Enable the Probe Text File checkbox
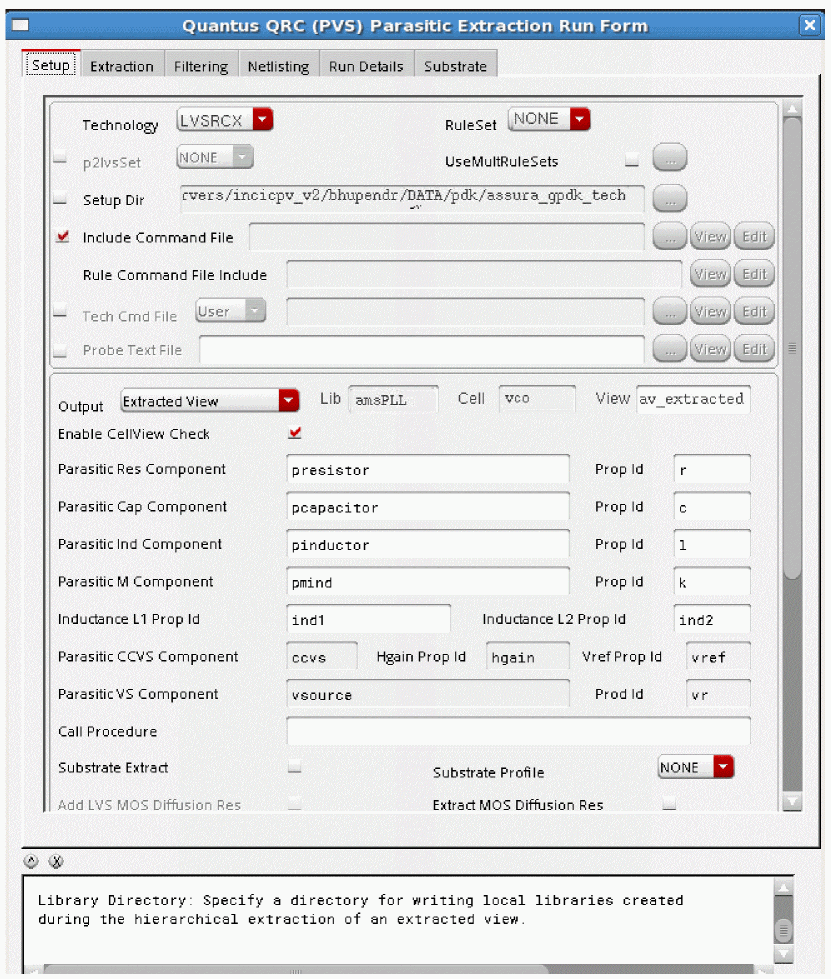Viewport: 831px width, 979px height. coord(60,351)
